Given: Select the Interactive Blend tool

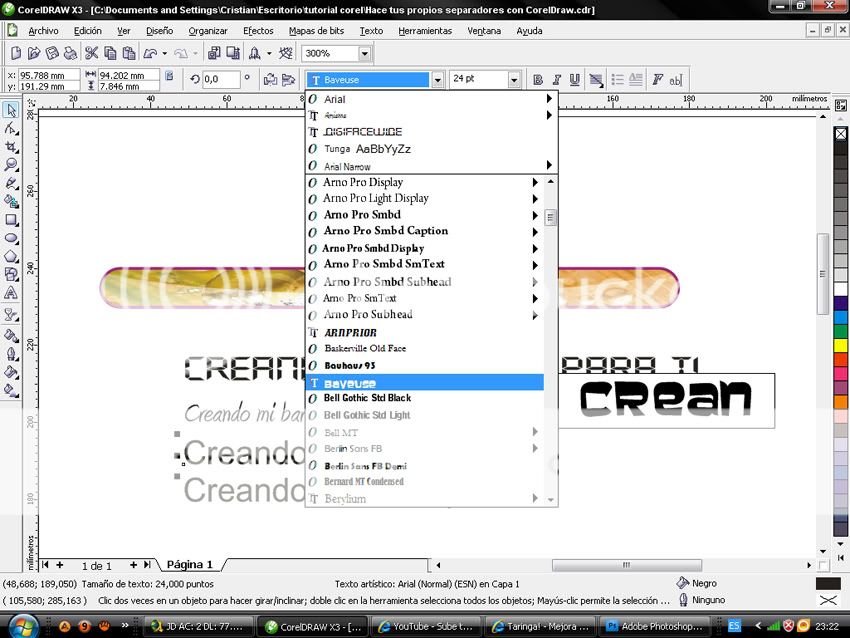Looking at the screenshot, I should 11,314.
